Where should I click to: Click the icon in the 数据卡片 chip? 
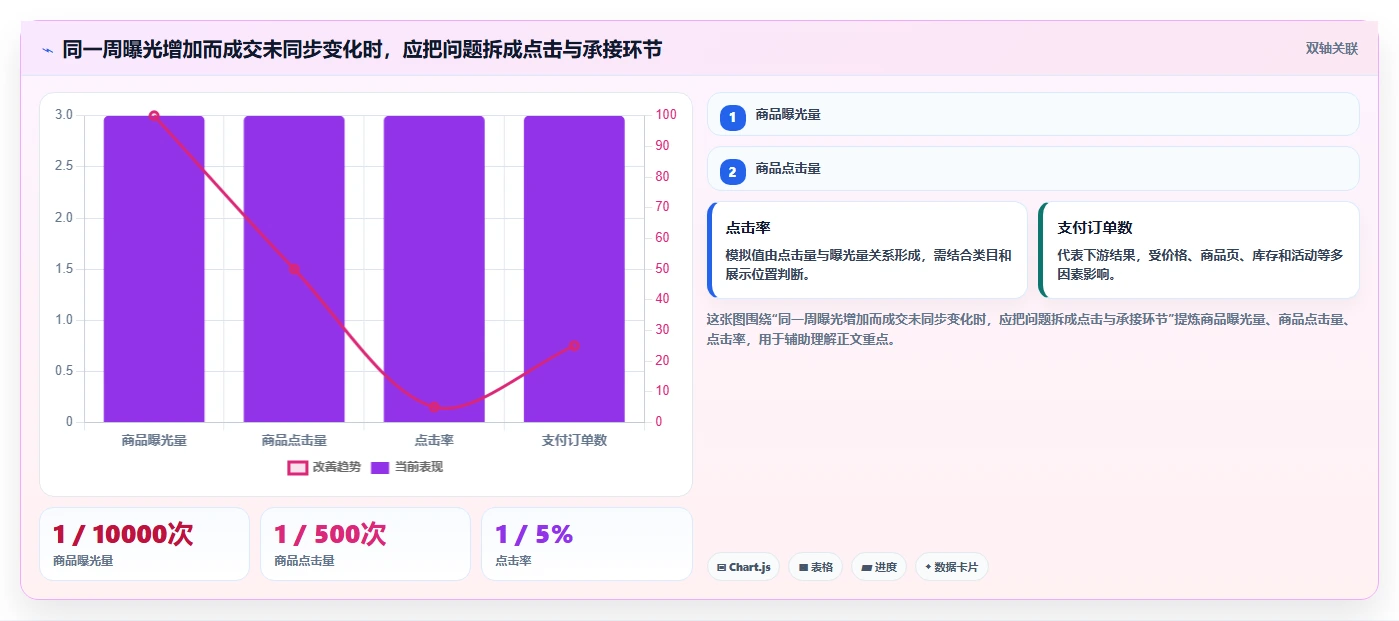click(x=928, y=568)
